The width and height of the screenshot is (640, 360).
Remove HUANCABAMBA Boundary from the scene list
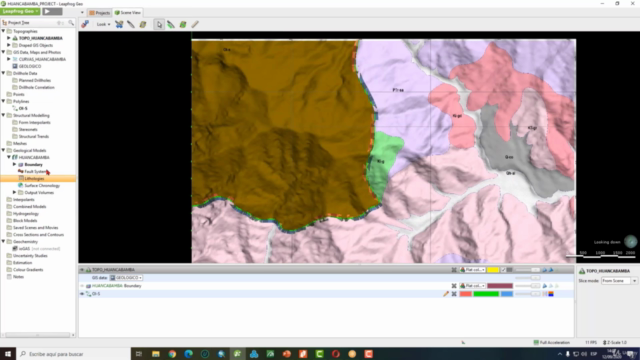[x=454, y=286]
